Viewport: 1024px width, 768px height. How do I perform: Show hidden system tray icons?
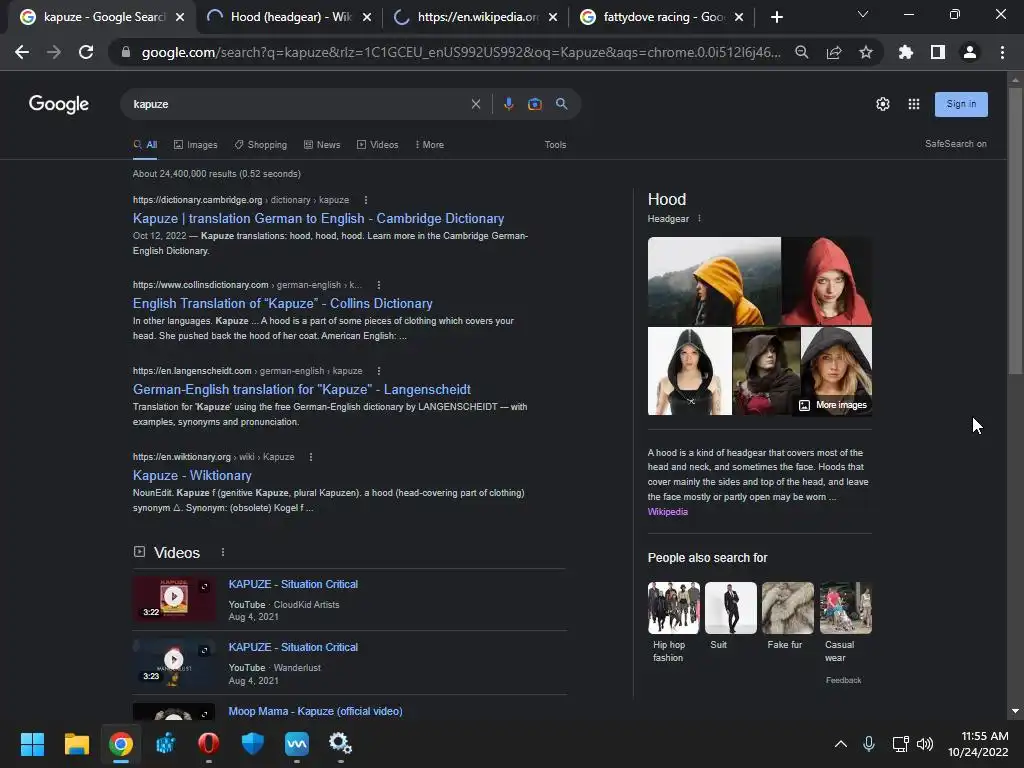(840, 744)
